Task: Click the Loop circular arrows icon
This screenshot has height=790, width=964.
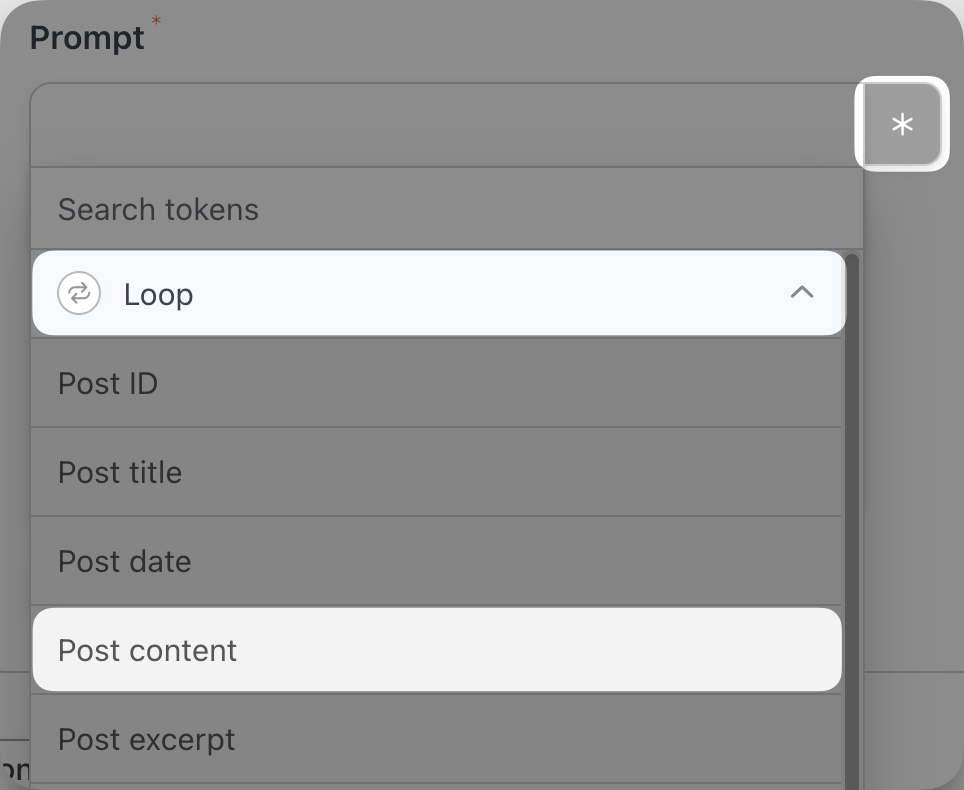Action: 79,293
